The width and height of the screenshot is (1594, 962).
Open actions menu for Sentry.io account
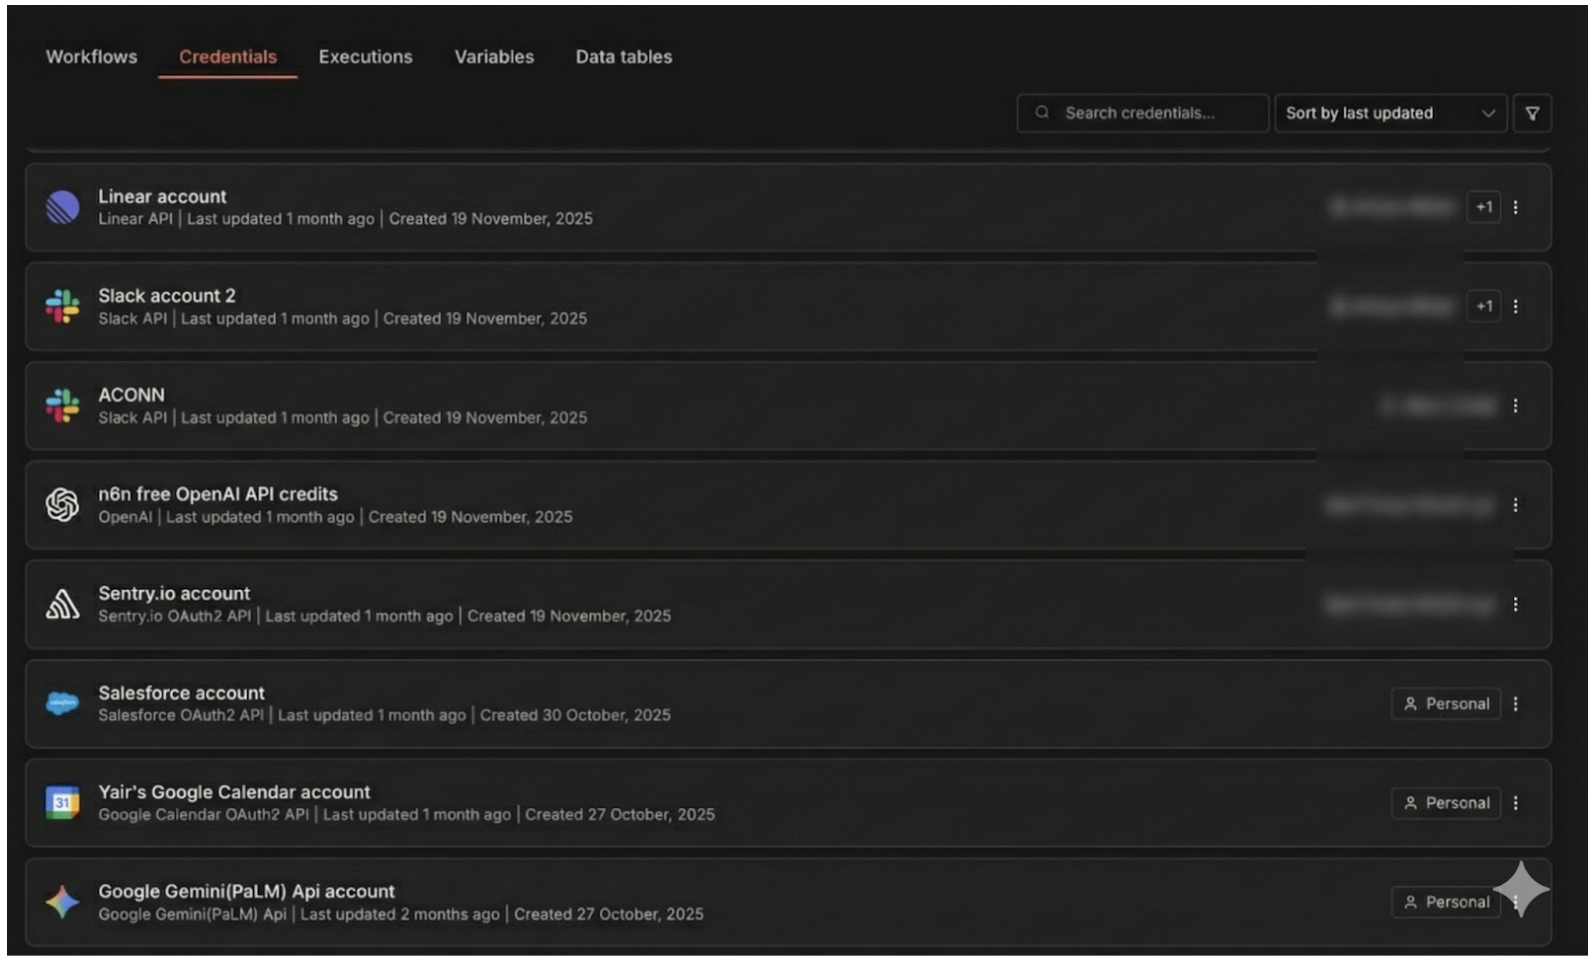pos(1516,604)
